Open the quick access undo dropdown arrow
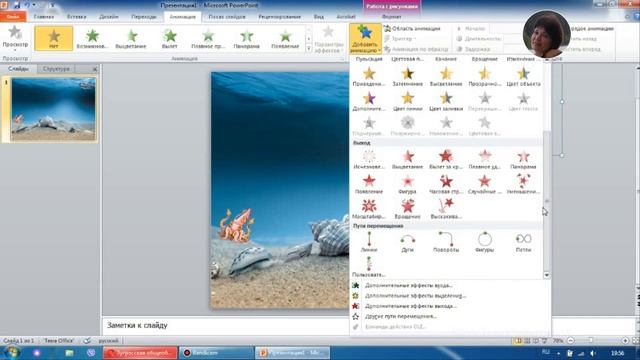The height and width of the screenshot is (360, 640). [x=35, y=5]
